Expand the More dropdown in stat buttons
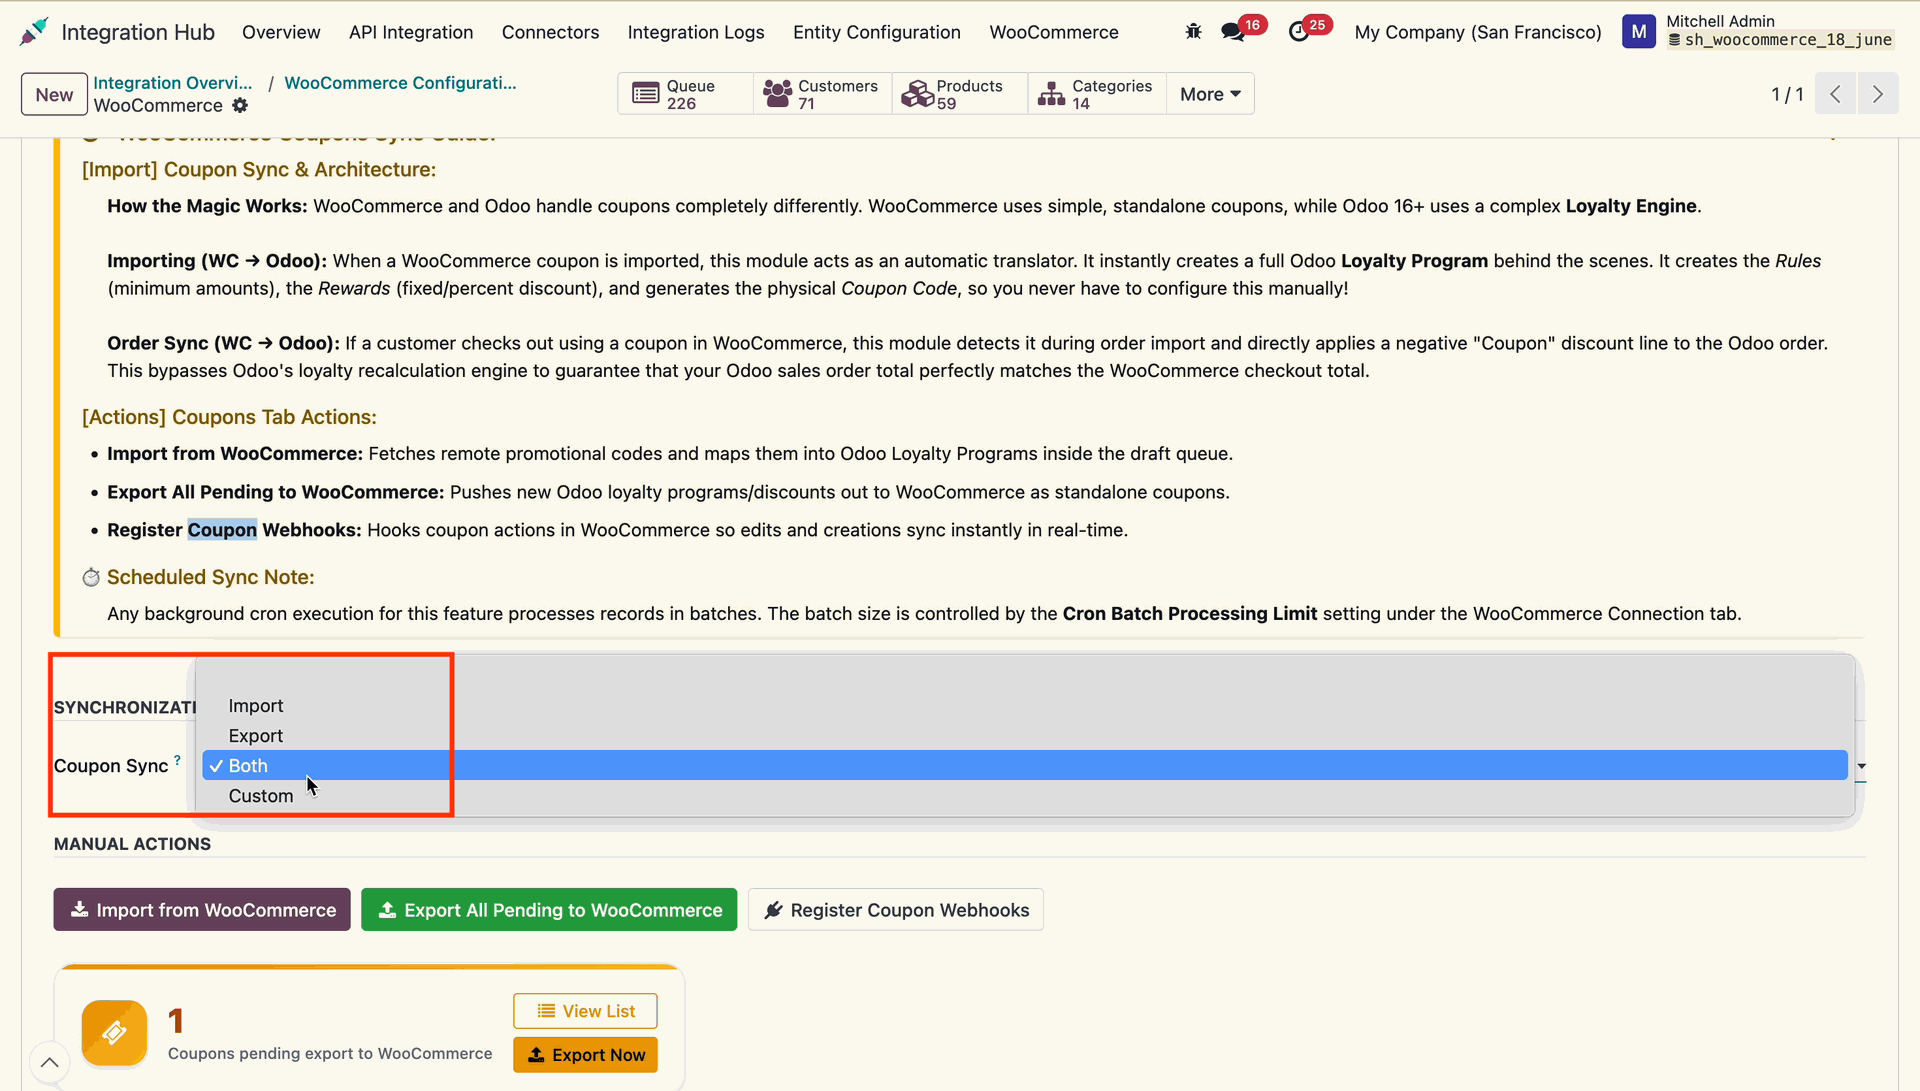The width and height of the screenshot is (1920, 1091). click(1210, 94)
